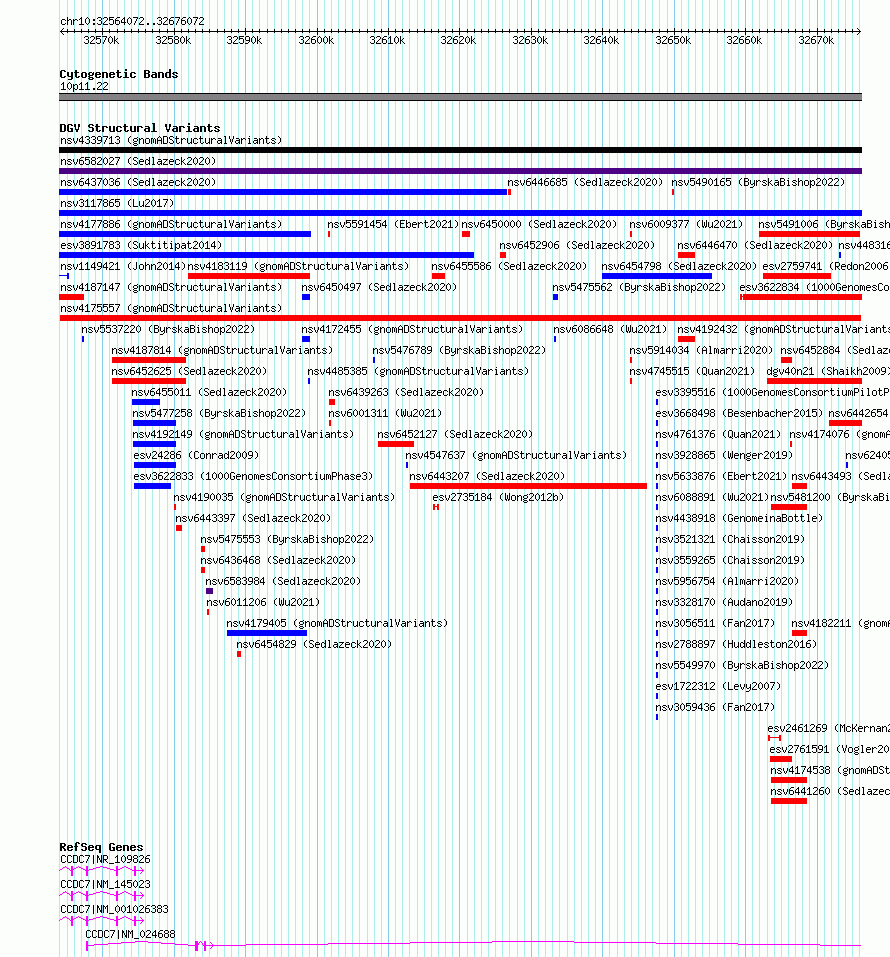Open nsv4179405 gnomADStructuralVariants label
This screenshot has width=890, height=957.
[x=337, y=623]
